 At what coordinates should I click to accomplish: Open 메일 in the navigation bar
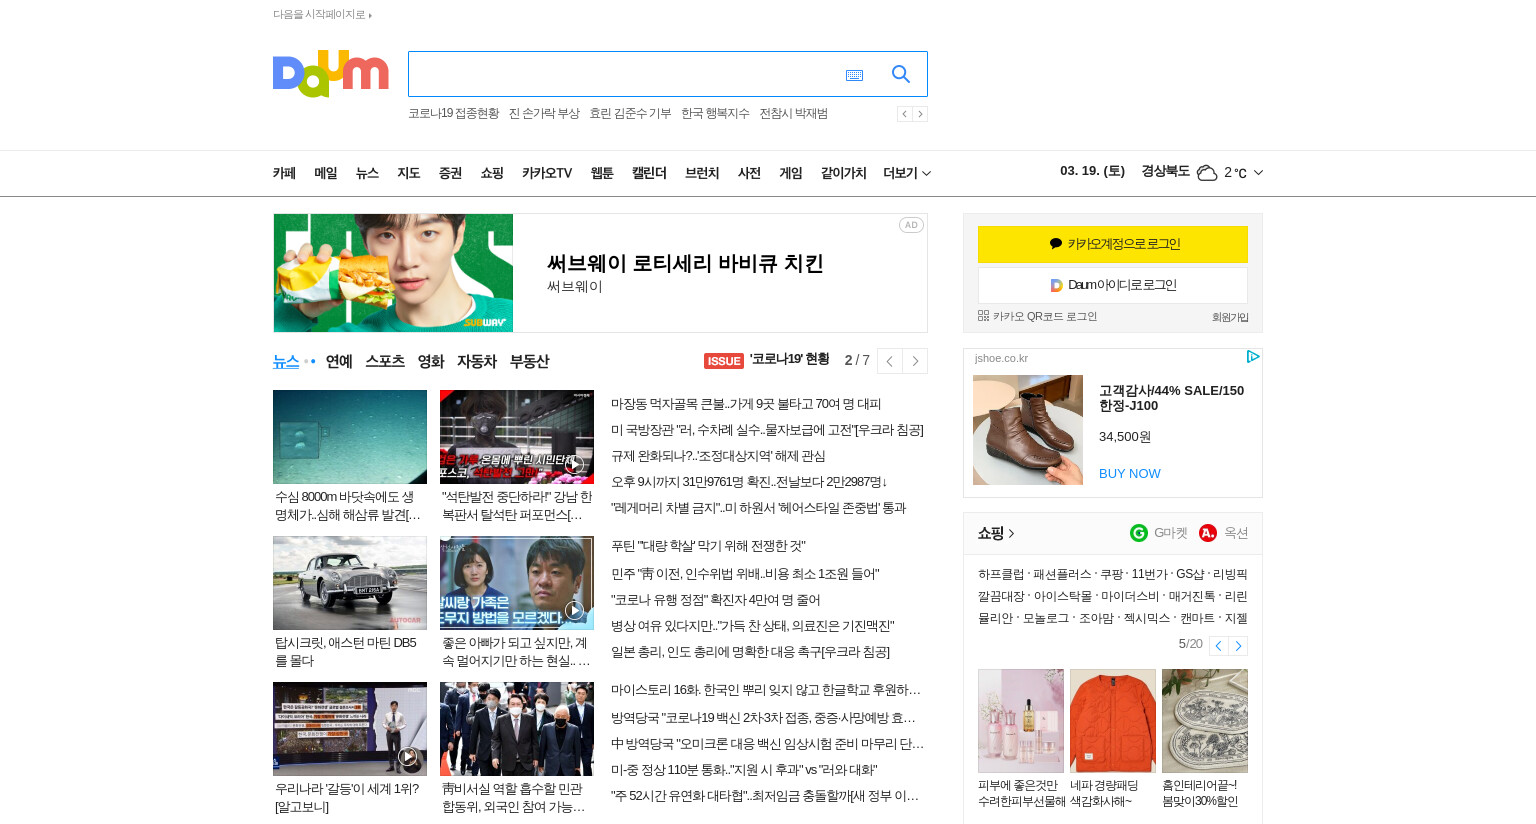click(326, 173)
